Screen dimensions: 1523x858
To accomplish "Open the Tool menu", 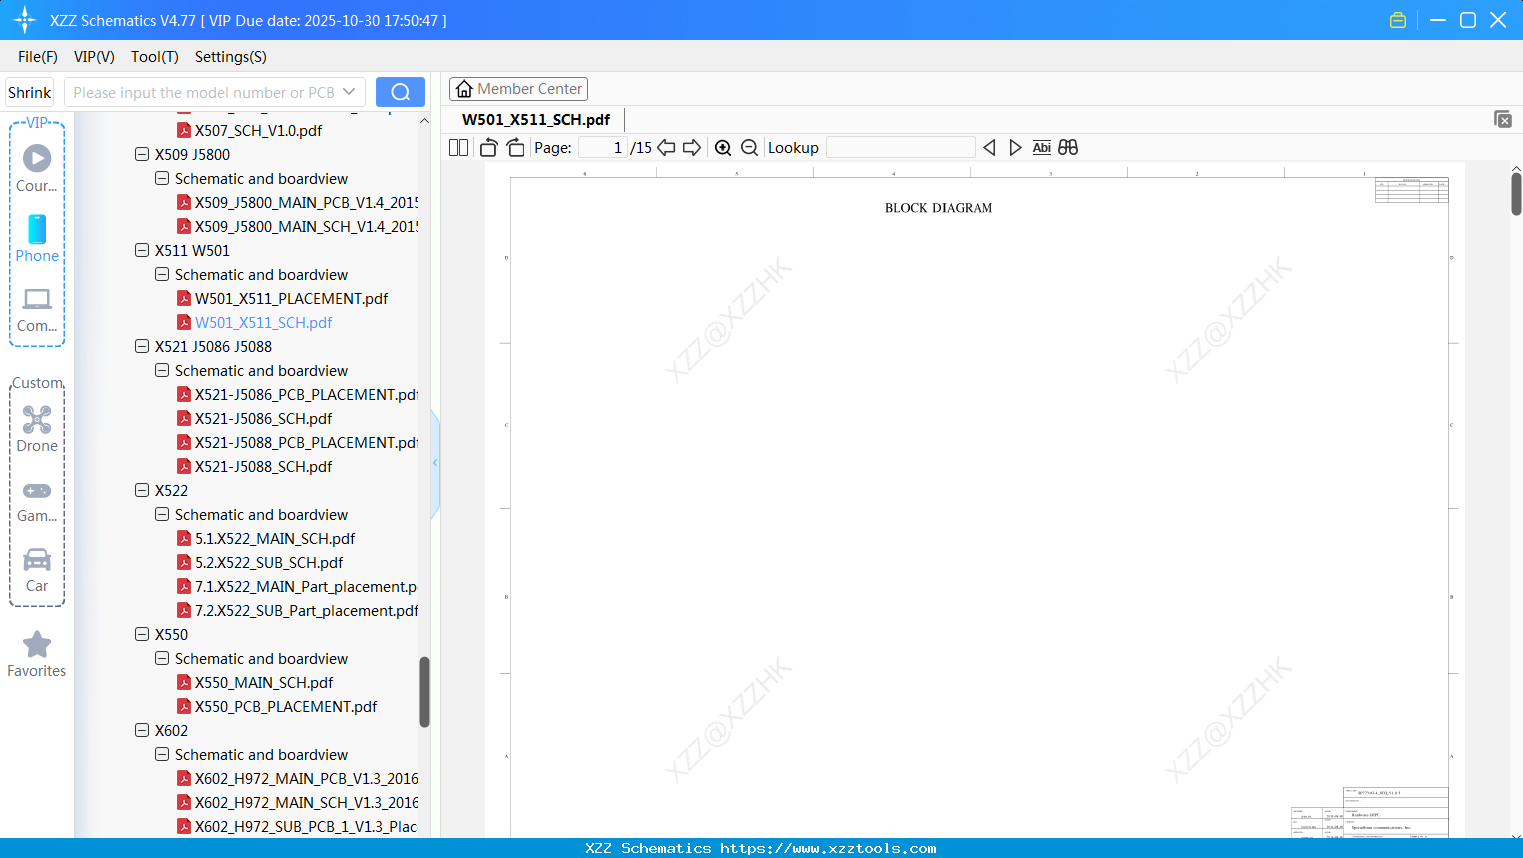I will (154, 57).
